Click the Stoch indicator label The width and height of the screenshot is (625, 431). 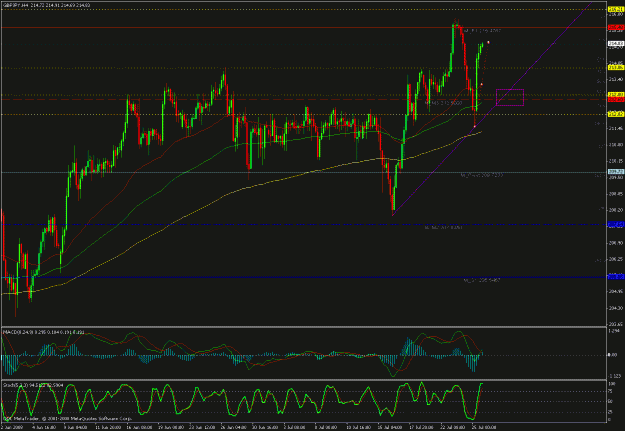(33, 385)
